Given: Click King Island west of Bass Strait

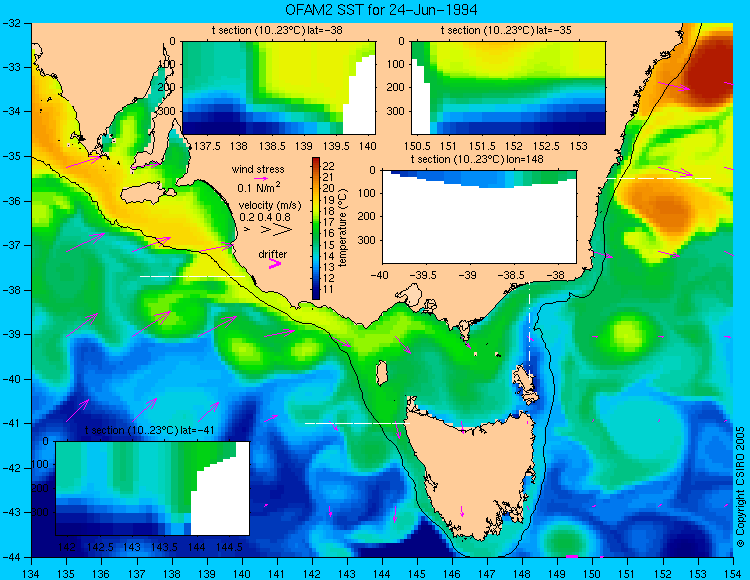Looking at the screenshot, I should [x=381, y=373].
